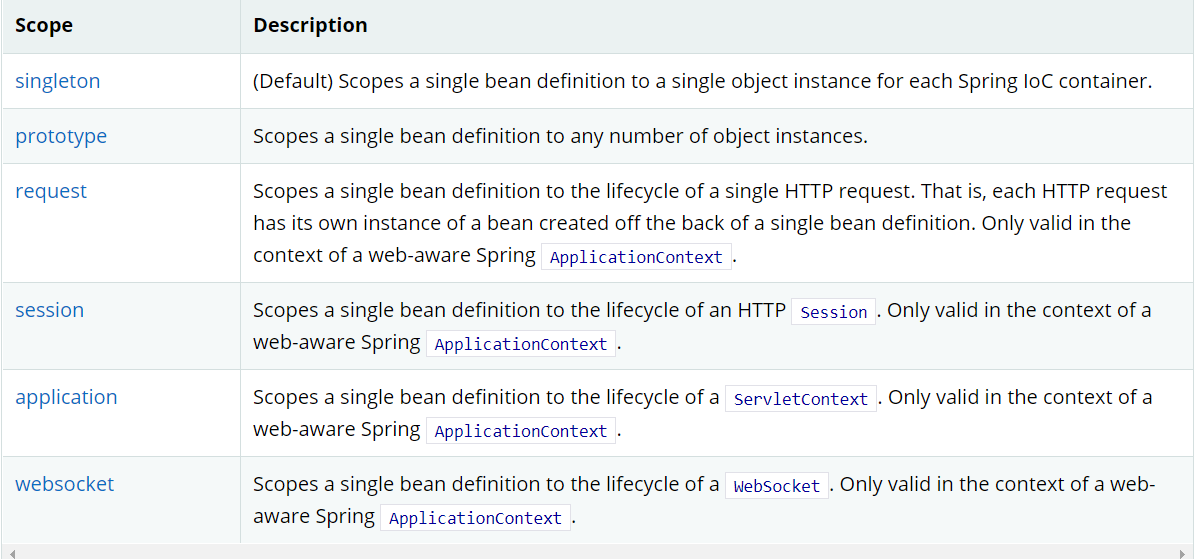Click ApplicationContext in the request row
This screenshot has height=559, width=1195.
[636, 257]
